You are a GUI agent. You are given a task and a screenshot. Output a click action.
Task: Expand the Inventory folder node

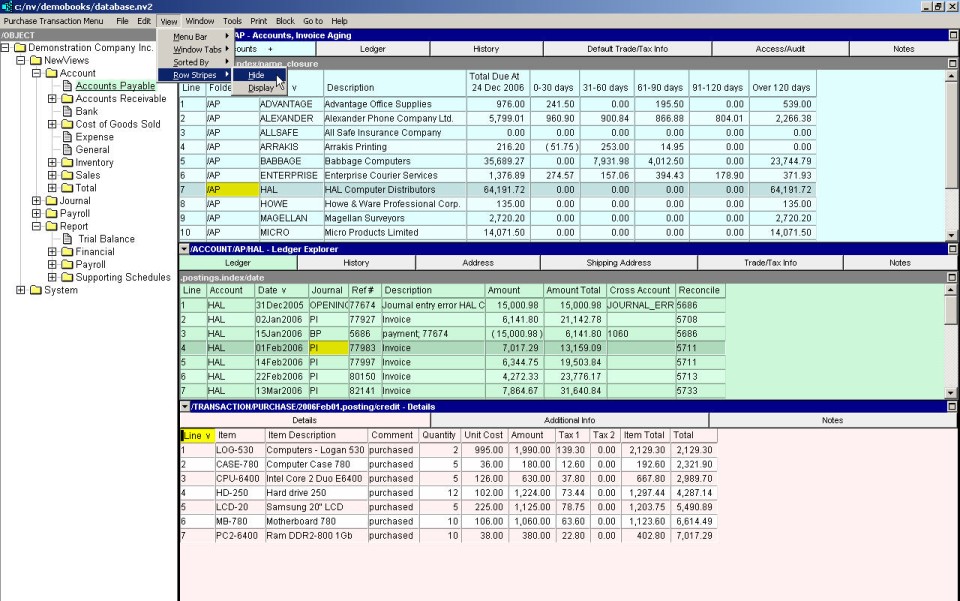pos(53,163)
